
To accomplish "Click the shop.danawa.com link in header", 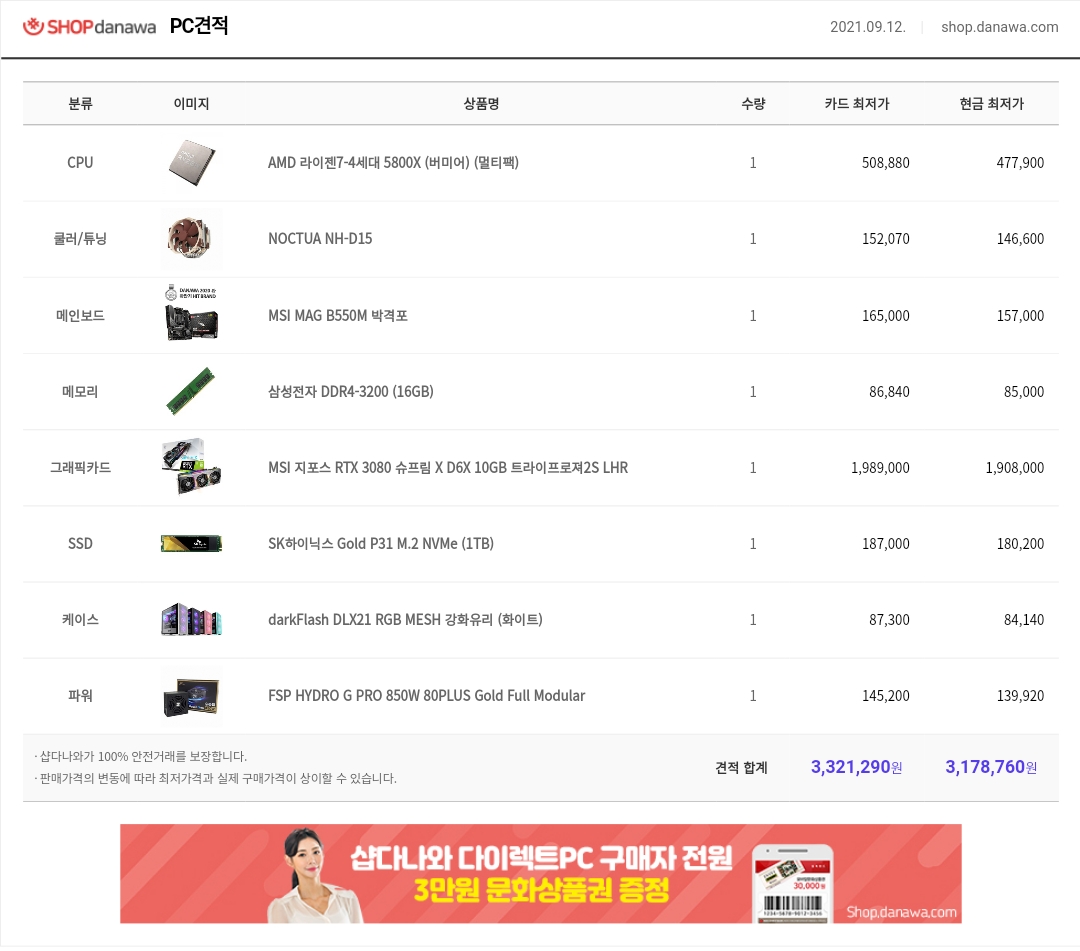I will coord(999,27).
